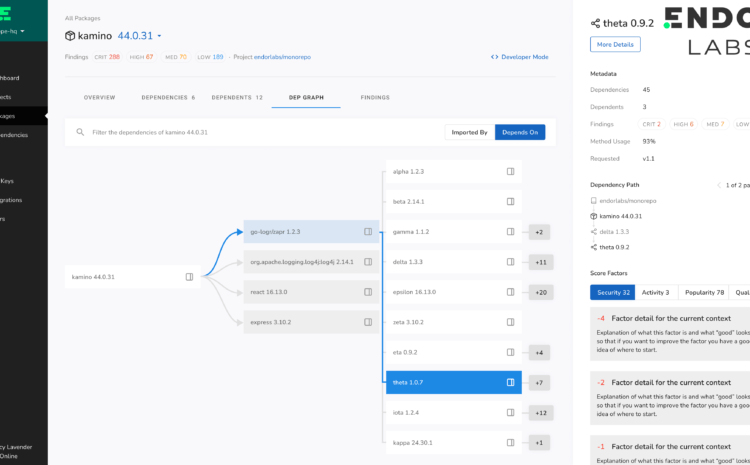Select the go-logr/zapr 1.2.3 graph node

point(311,232)
